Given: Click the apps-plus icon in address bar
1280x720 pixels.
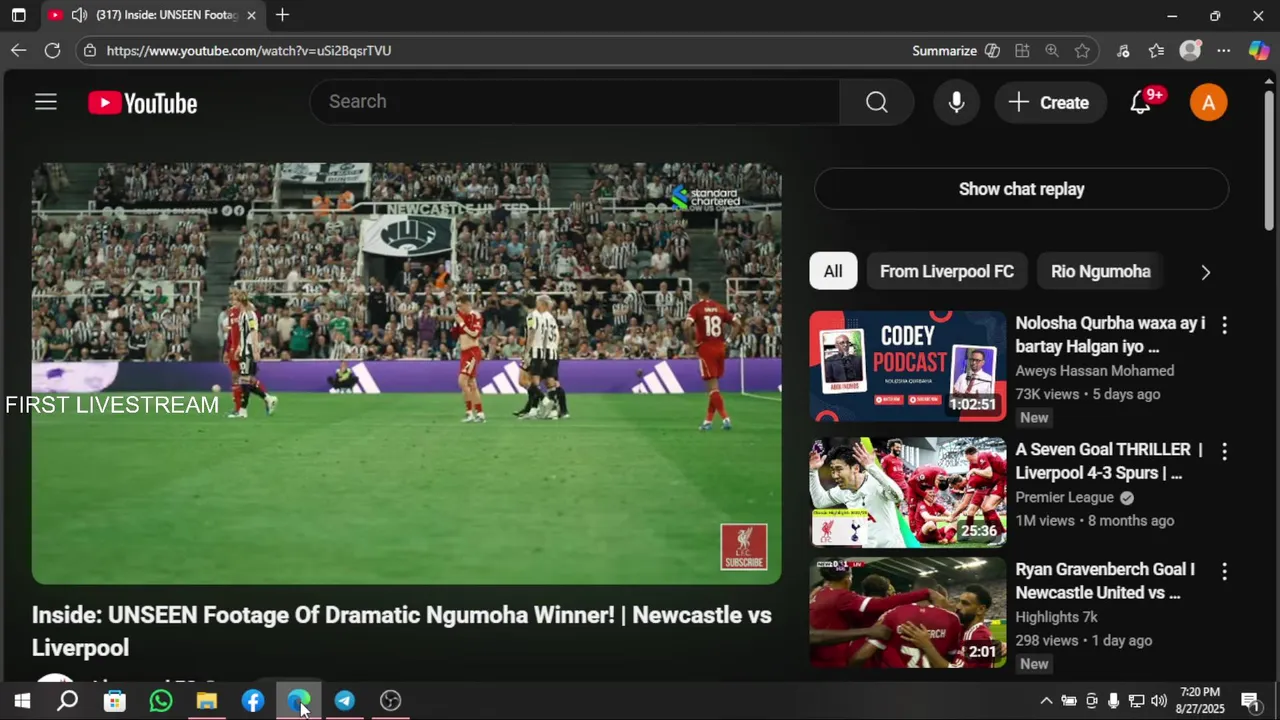Looking at the screenshot, I should point(1022,50).
